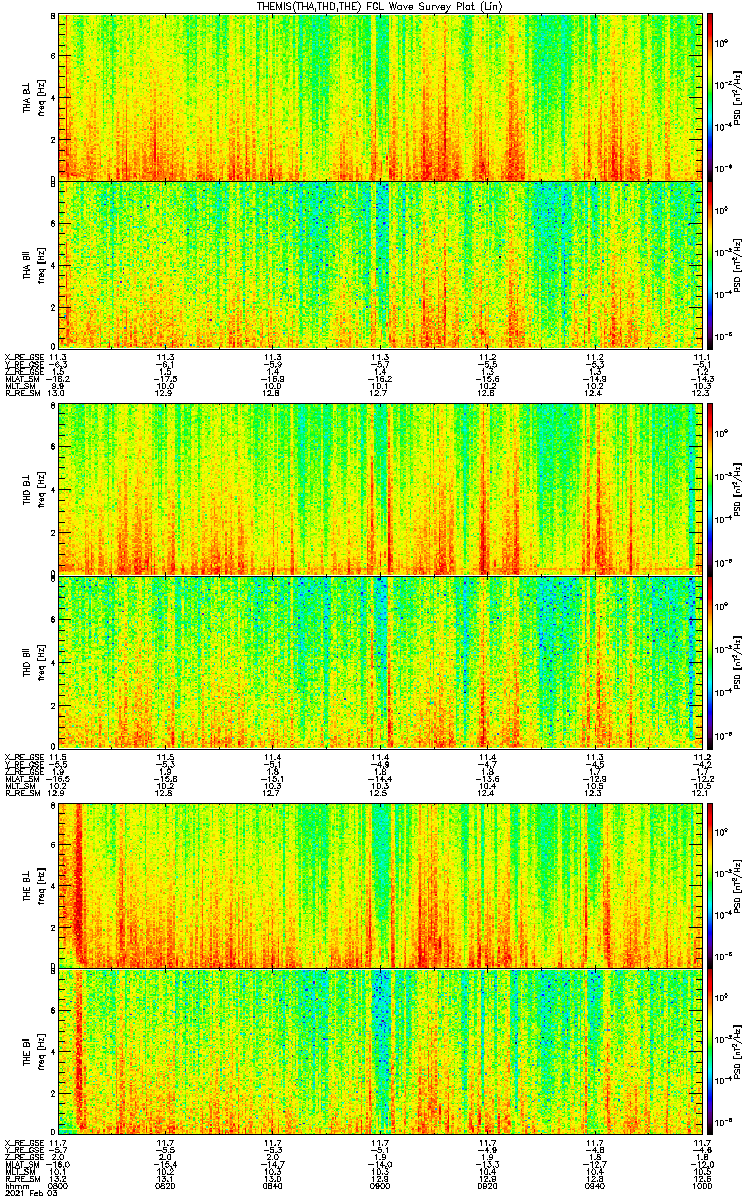
Task: Select the THE B-perpendicular spectrogram panel
Action: click(x=378, y=884)
